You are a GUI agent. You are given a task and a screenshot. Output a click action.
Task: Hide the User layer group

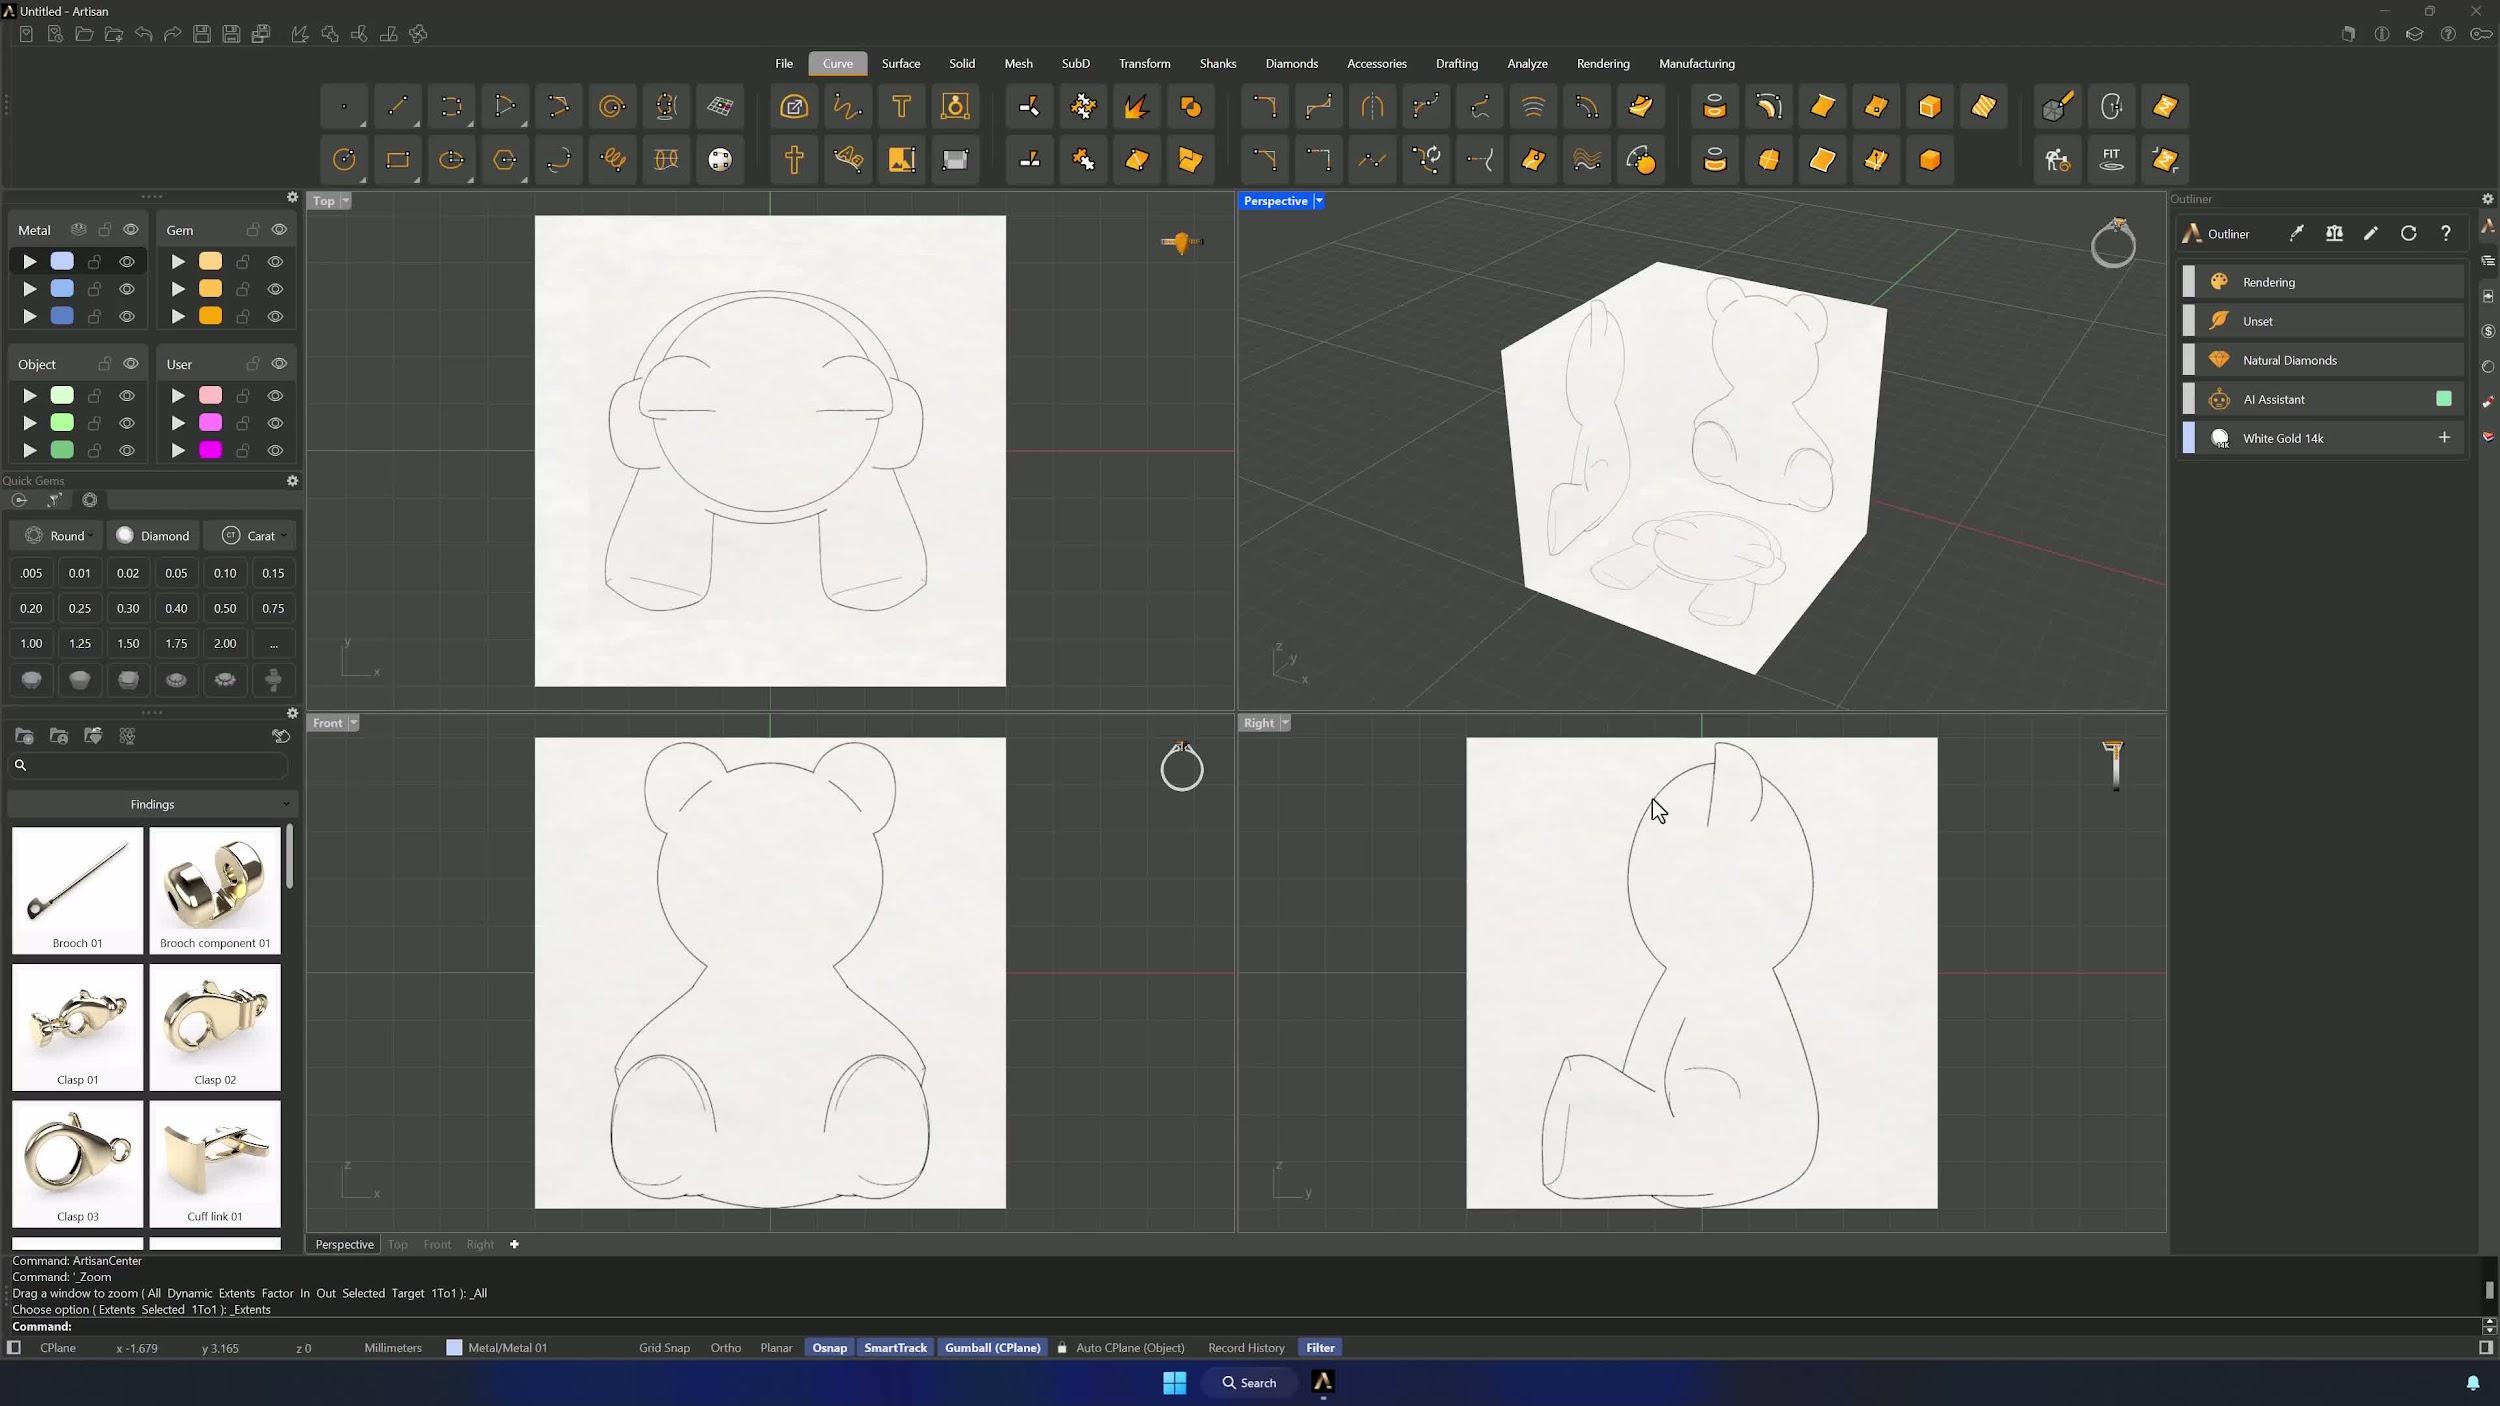coord(279,364)
